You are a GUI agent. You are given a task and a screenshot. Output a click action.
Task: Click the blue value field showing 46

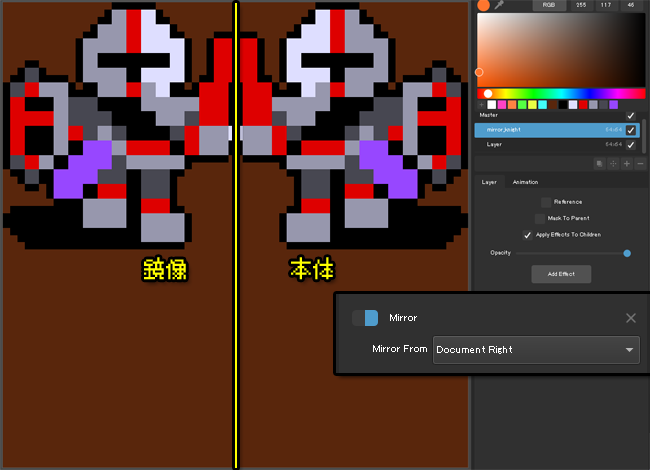(631, 5)
